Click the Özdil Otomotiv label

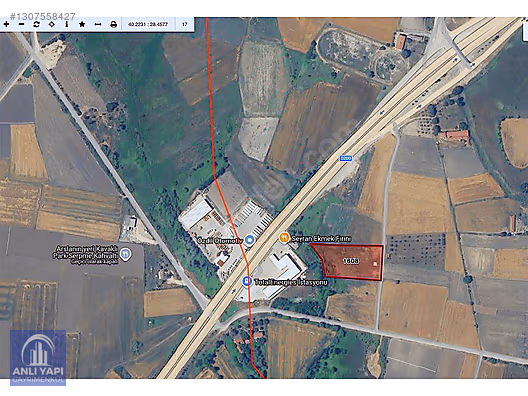[220, 241]
